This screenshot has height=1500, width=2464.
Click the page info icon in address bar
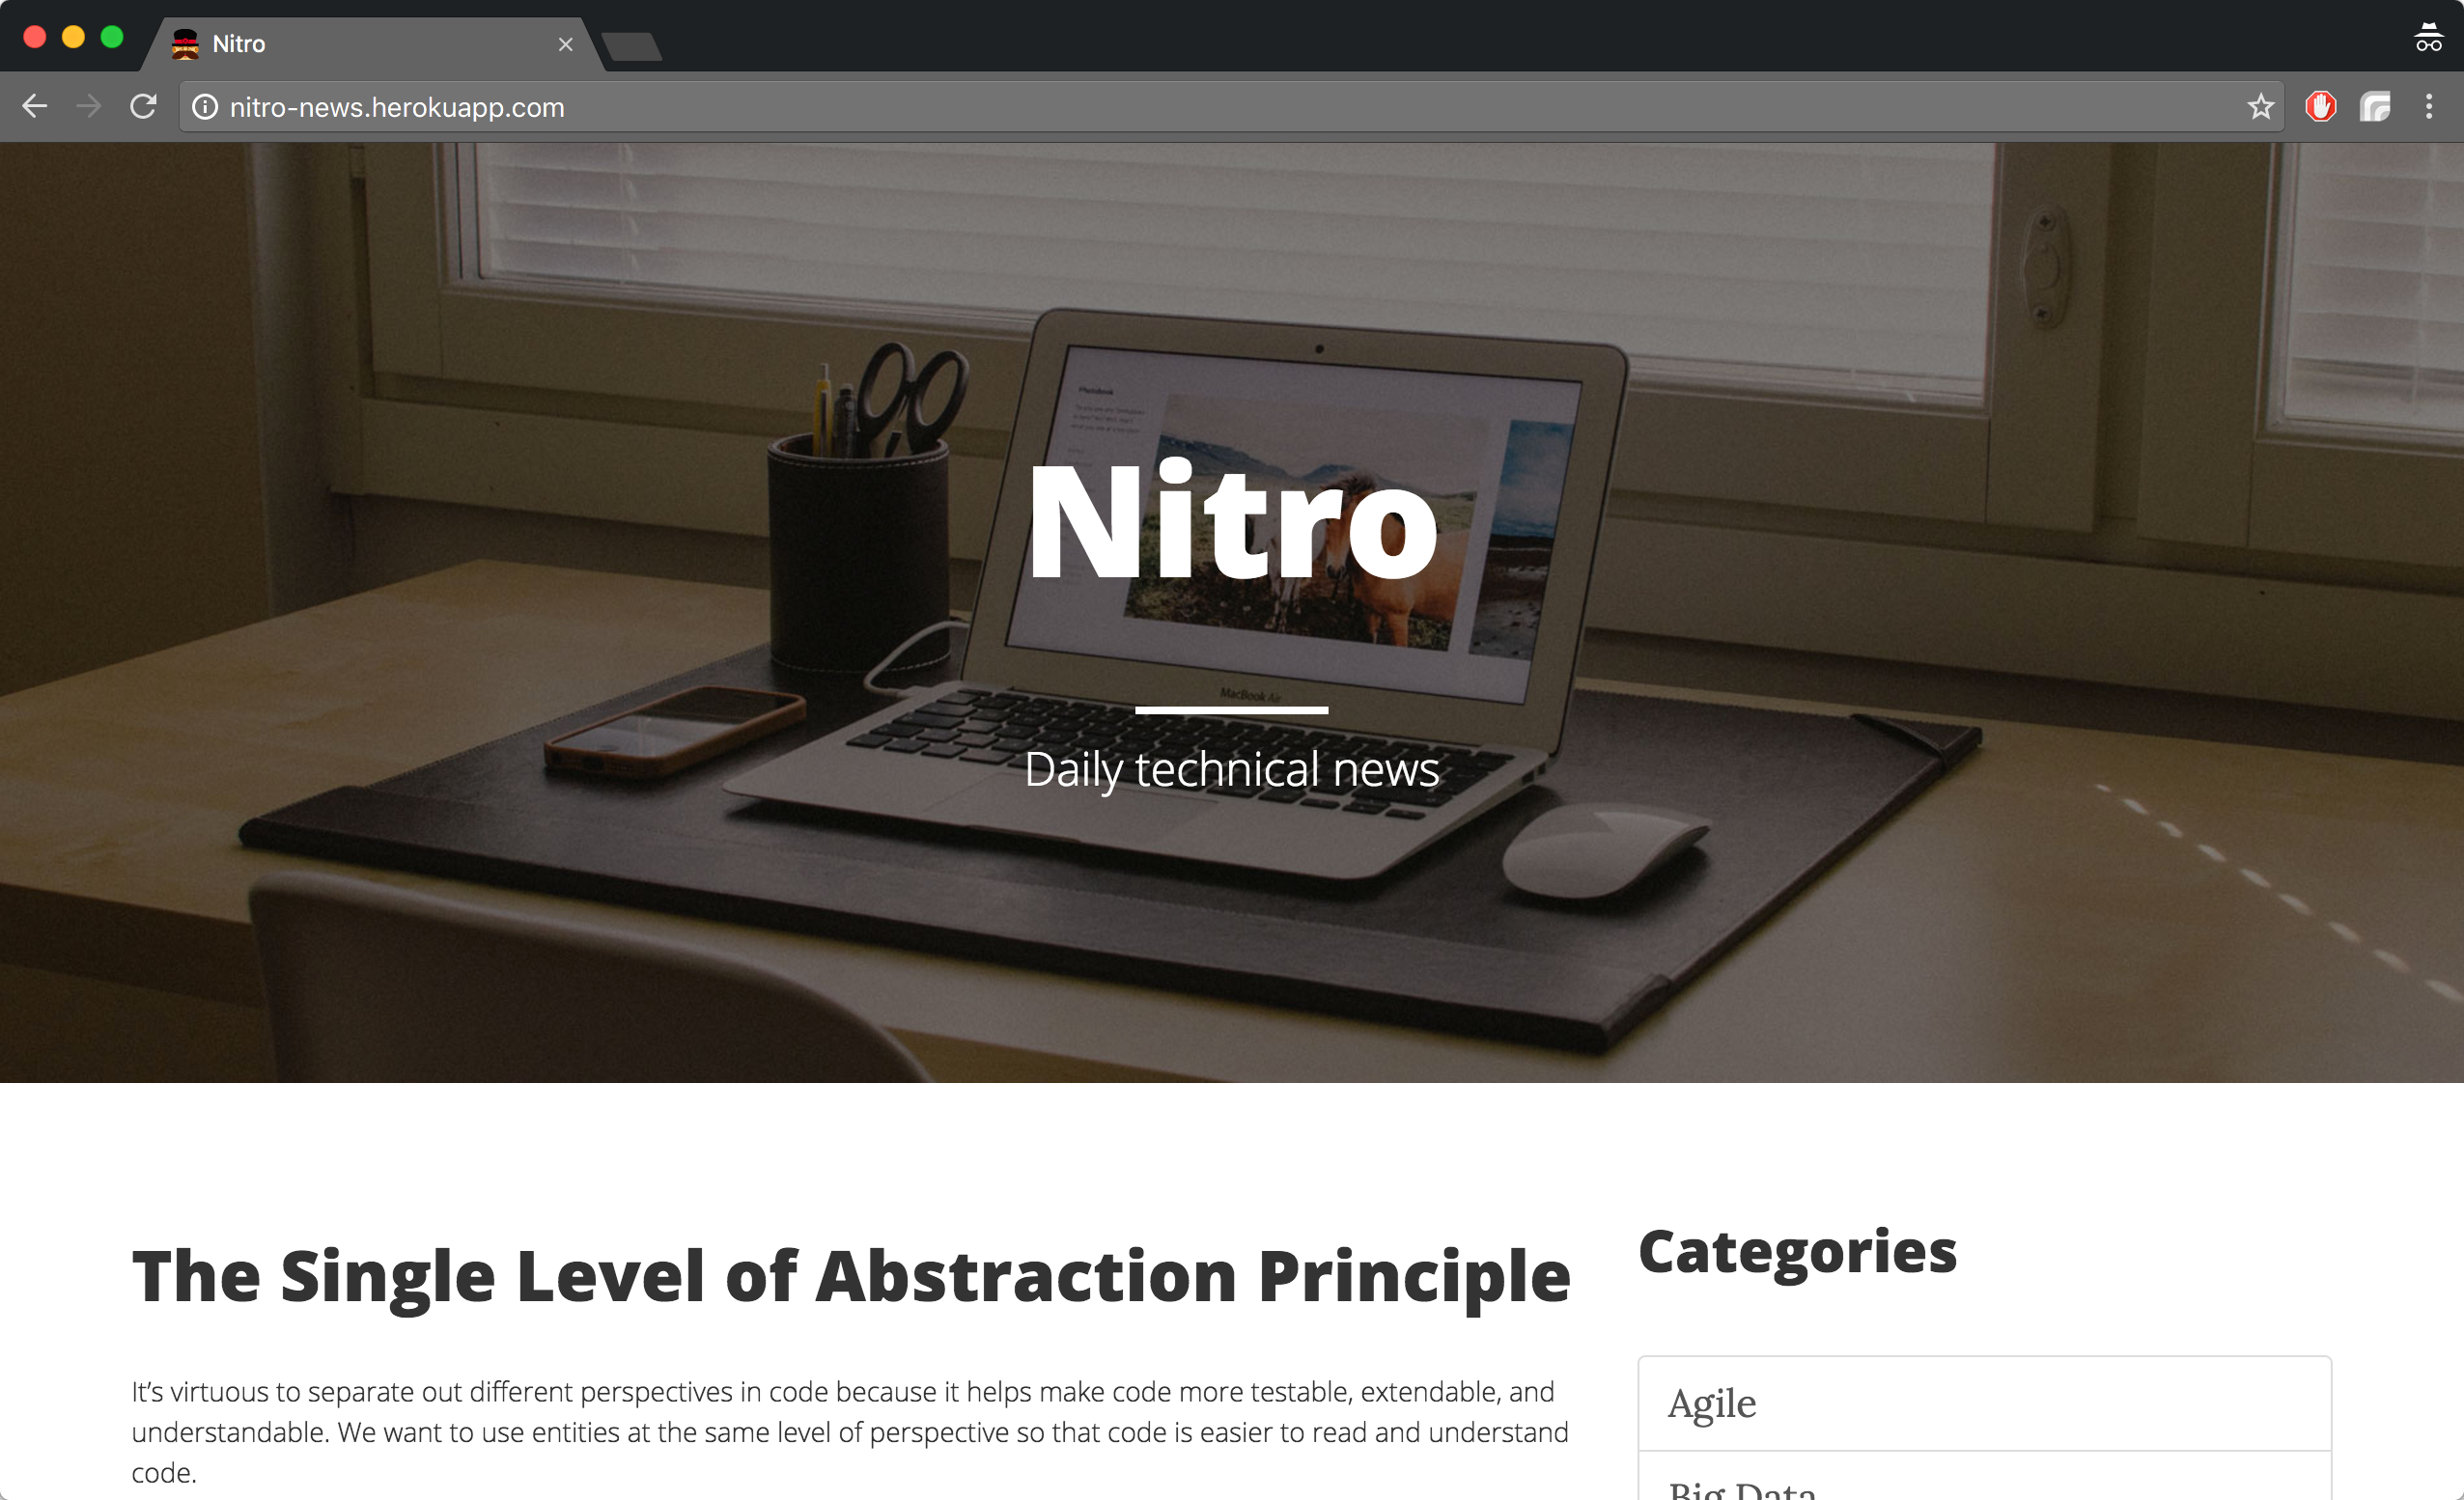point(207,107)
